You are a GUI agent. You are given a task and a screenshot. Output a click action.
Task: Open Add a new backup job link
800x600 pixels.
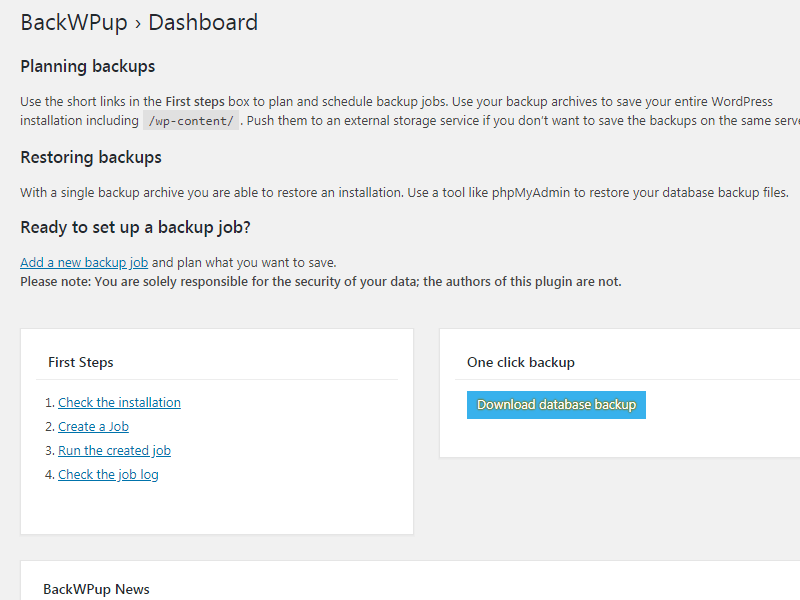(x=83, y=262)
